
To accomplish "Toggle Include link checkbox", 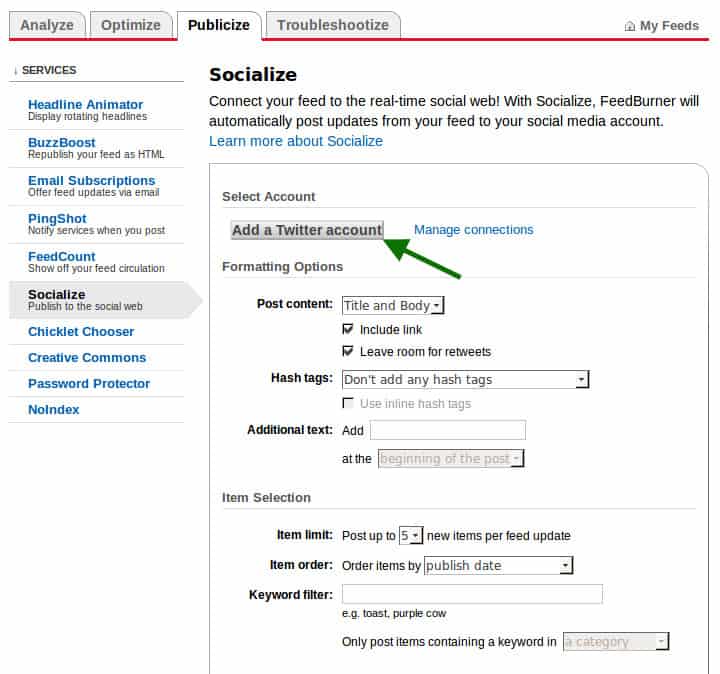I will [x=348, y=329].
